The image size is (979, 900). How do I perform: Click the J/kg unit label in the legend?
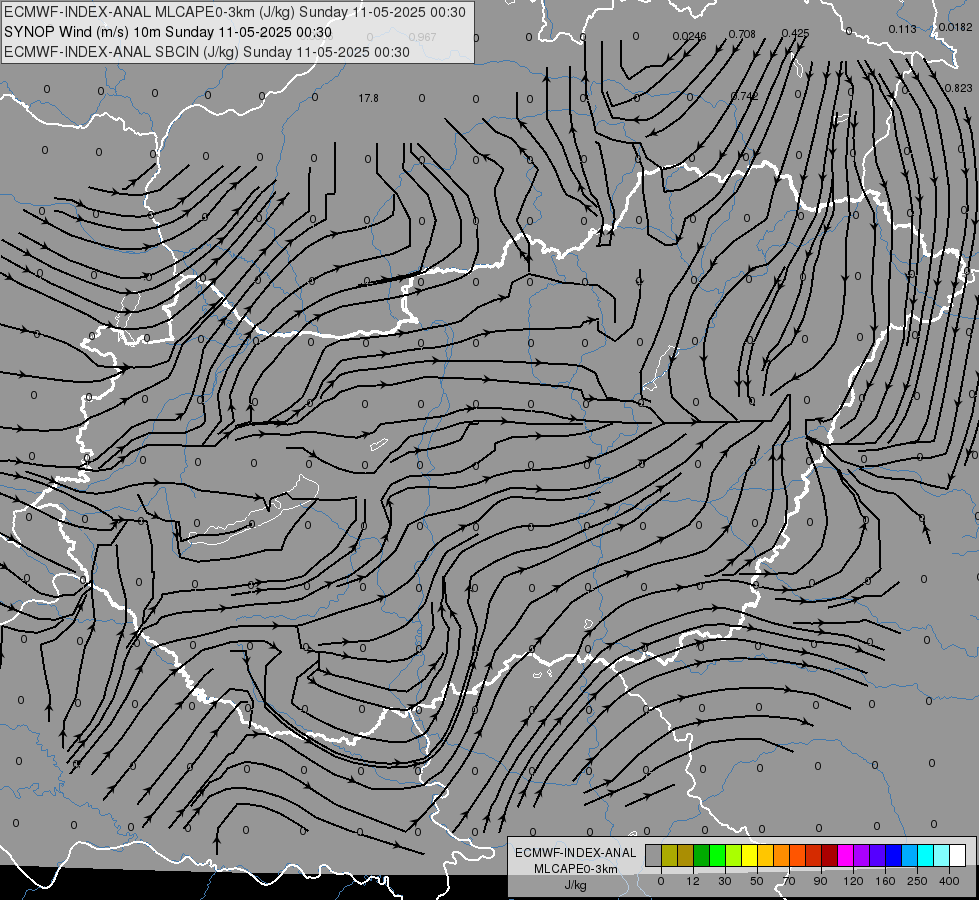coord(575,885)
